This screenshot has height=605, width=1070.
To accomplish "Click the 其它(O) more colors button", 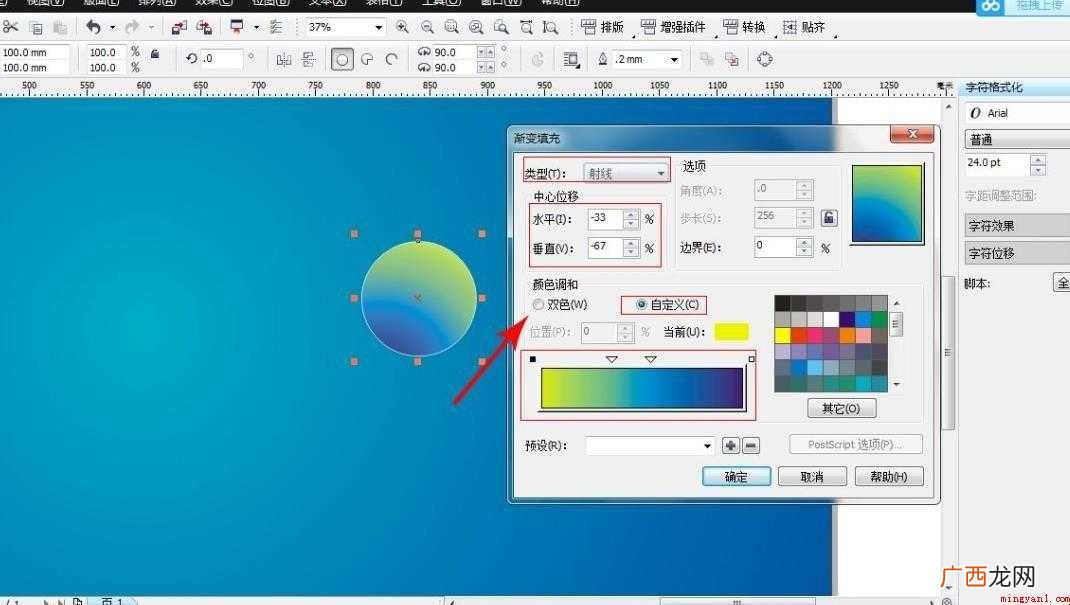I will (841, 408).
